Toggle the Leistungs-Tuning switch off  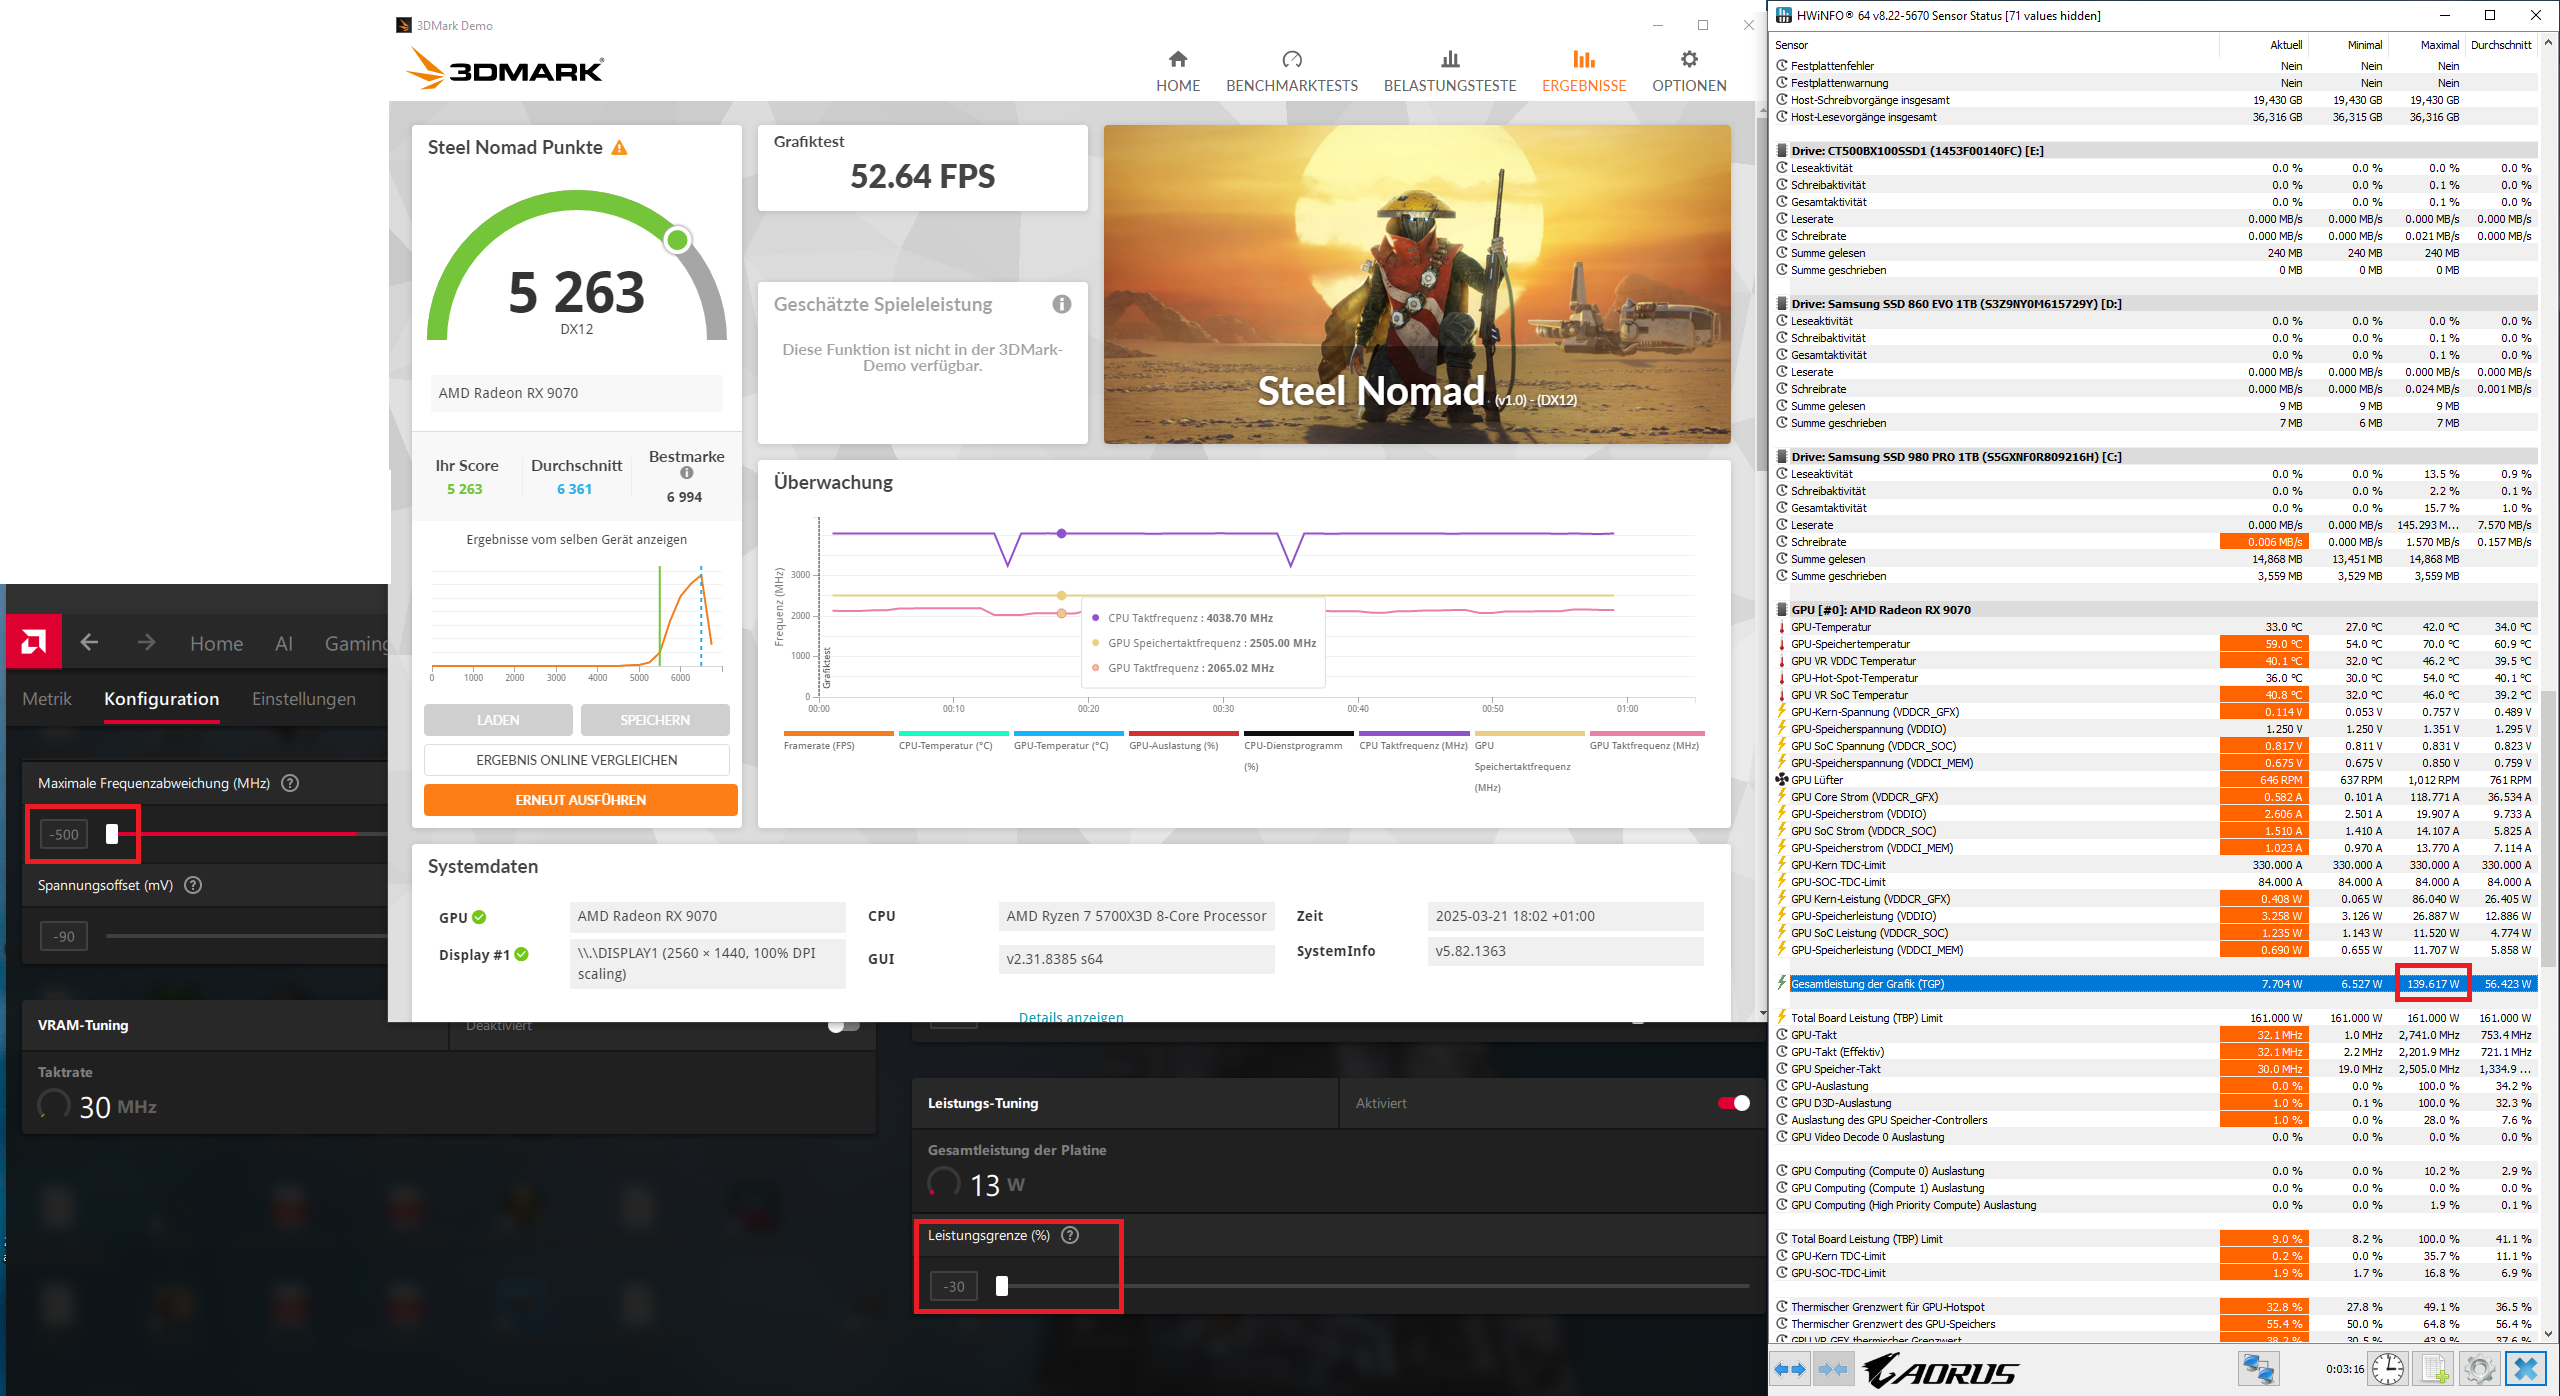[1734, 1103]
